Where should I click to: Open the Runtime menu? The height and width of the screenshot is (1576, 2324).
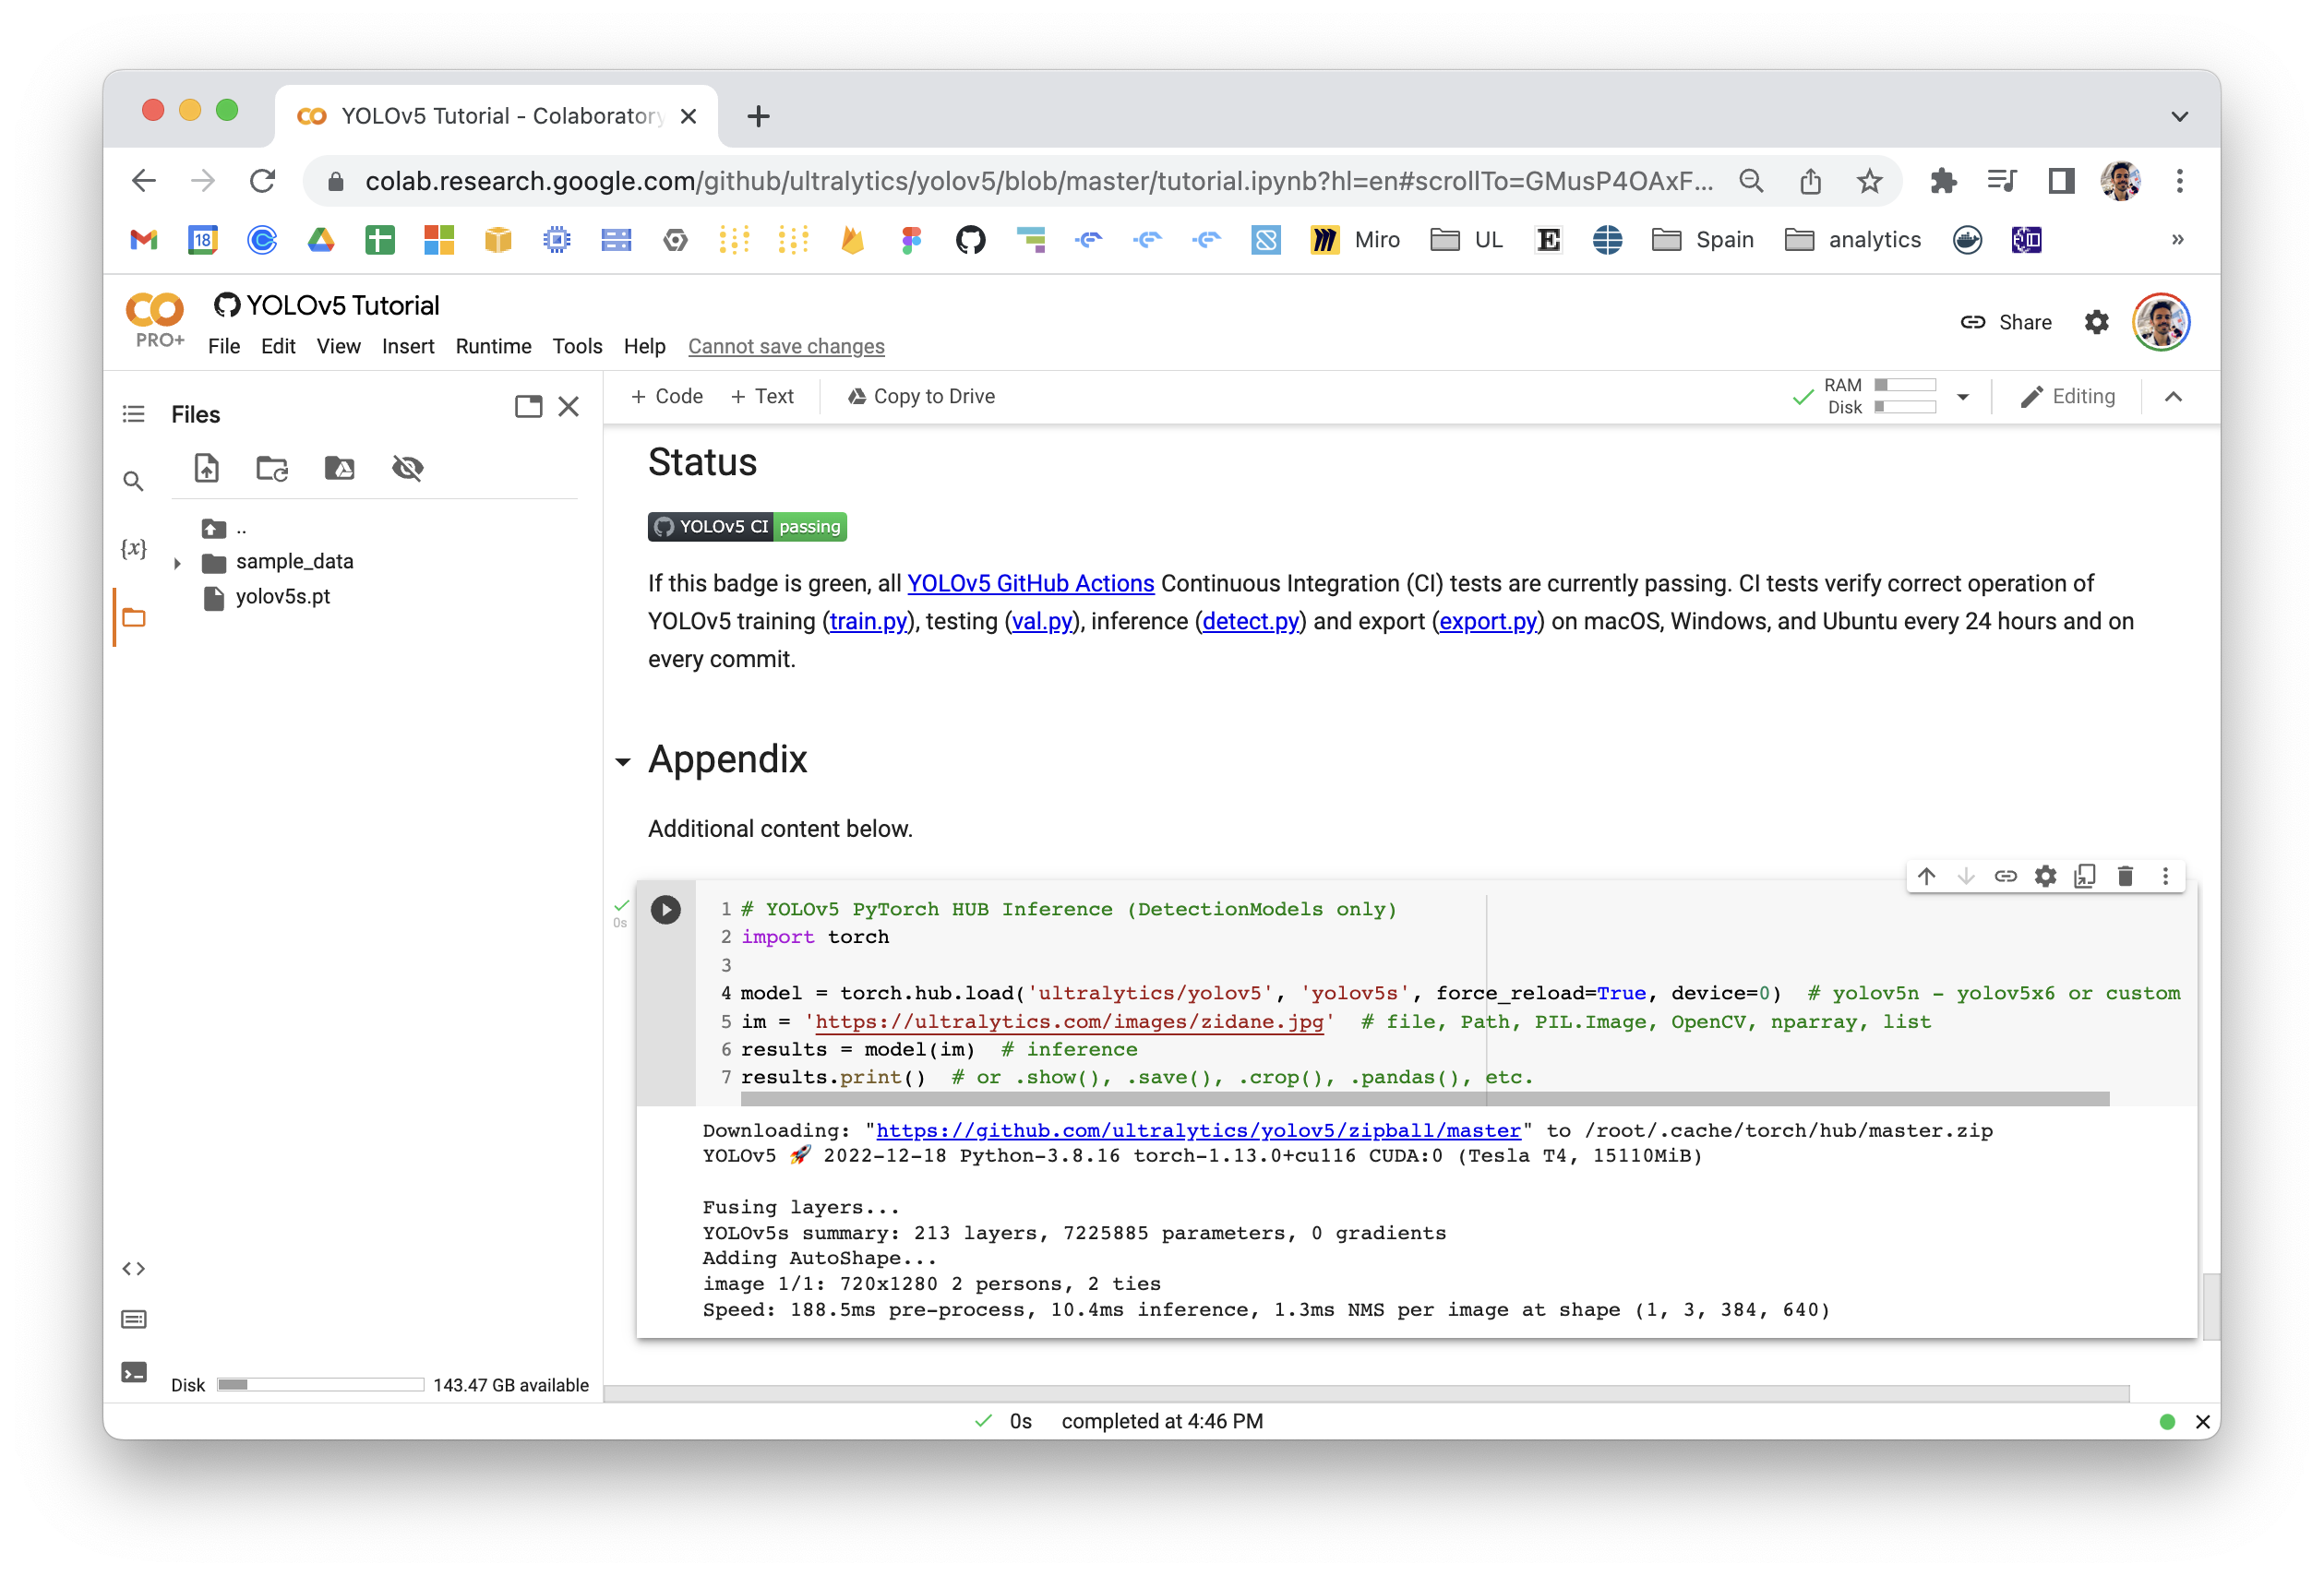pos(493,346)
